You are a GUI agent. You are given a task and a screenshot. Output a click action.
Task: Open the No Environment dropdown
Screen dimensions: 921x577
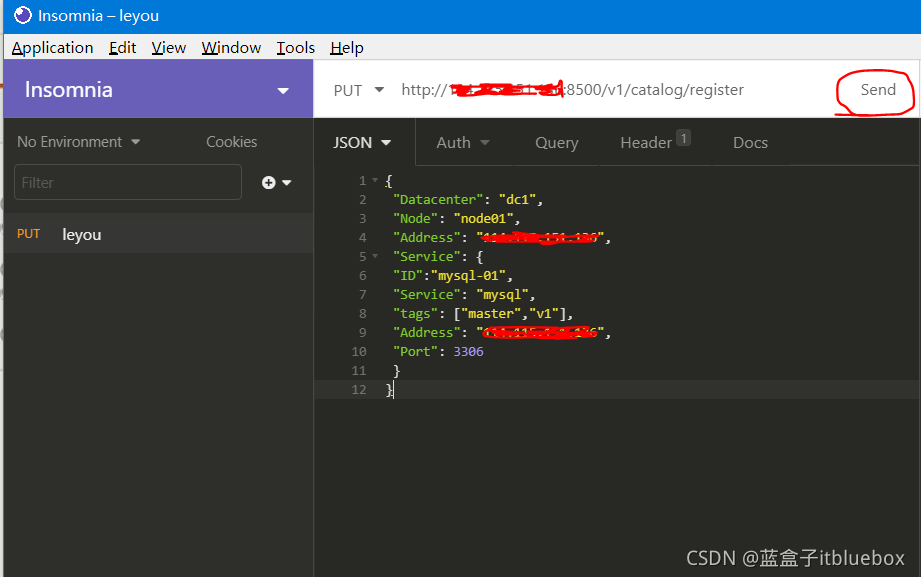point(79,142)
